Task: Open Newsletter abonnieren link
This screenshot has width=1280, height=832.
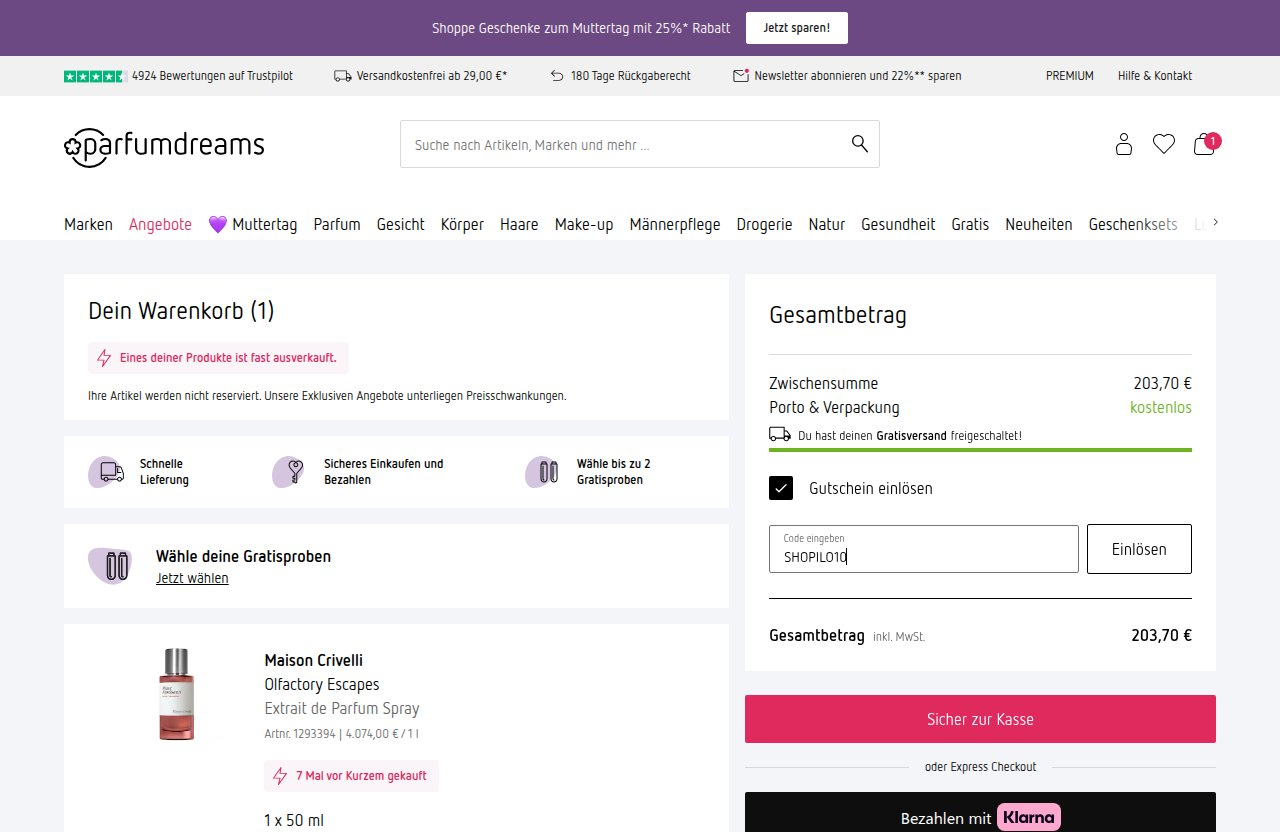Action: point(858,76)
